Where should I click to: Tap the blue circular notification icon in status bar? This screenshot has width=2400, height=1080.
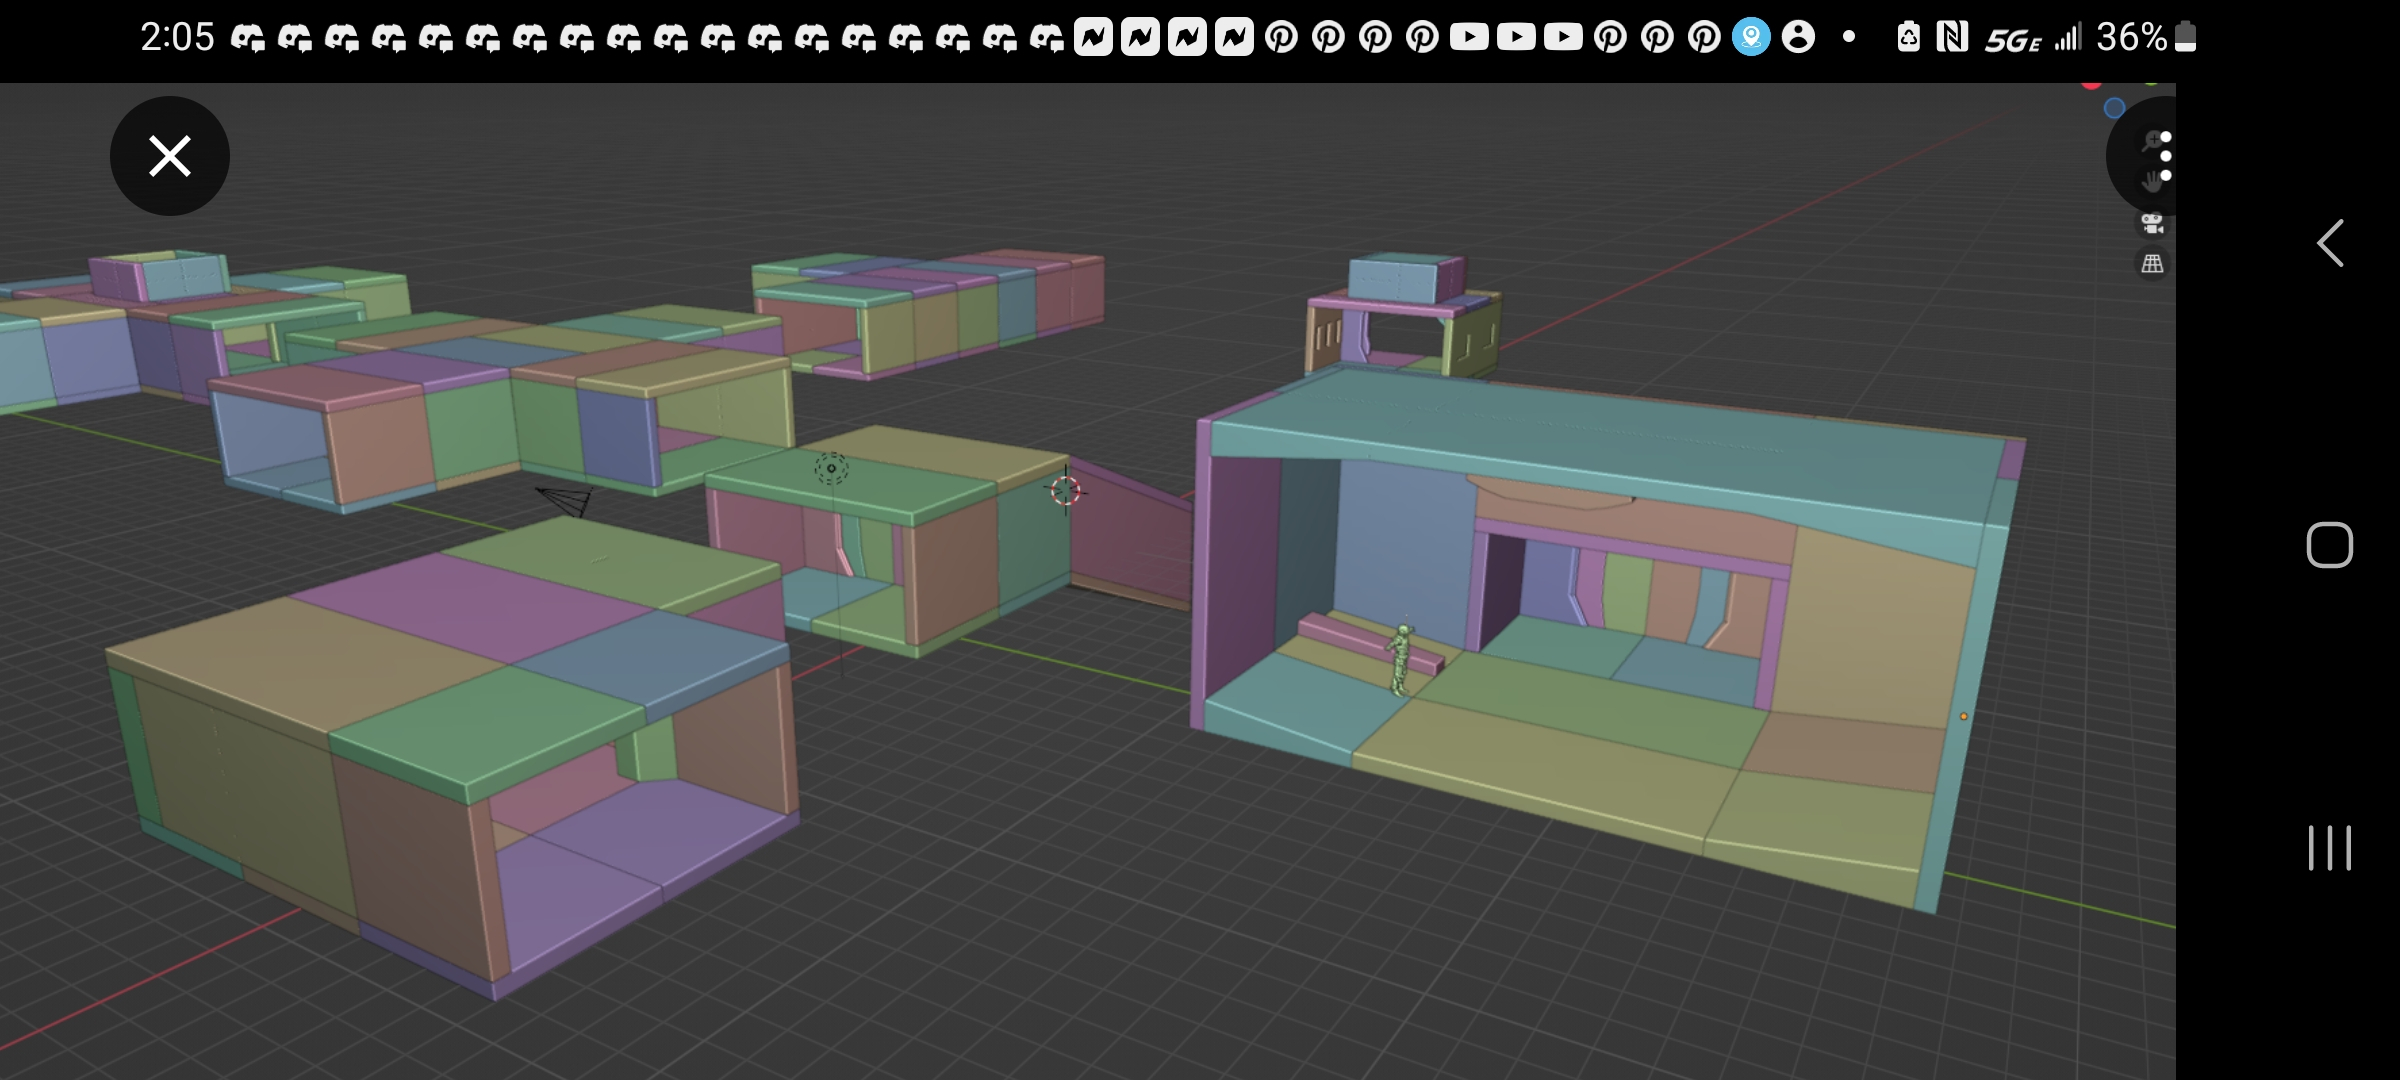point(1751,37)
